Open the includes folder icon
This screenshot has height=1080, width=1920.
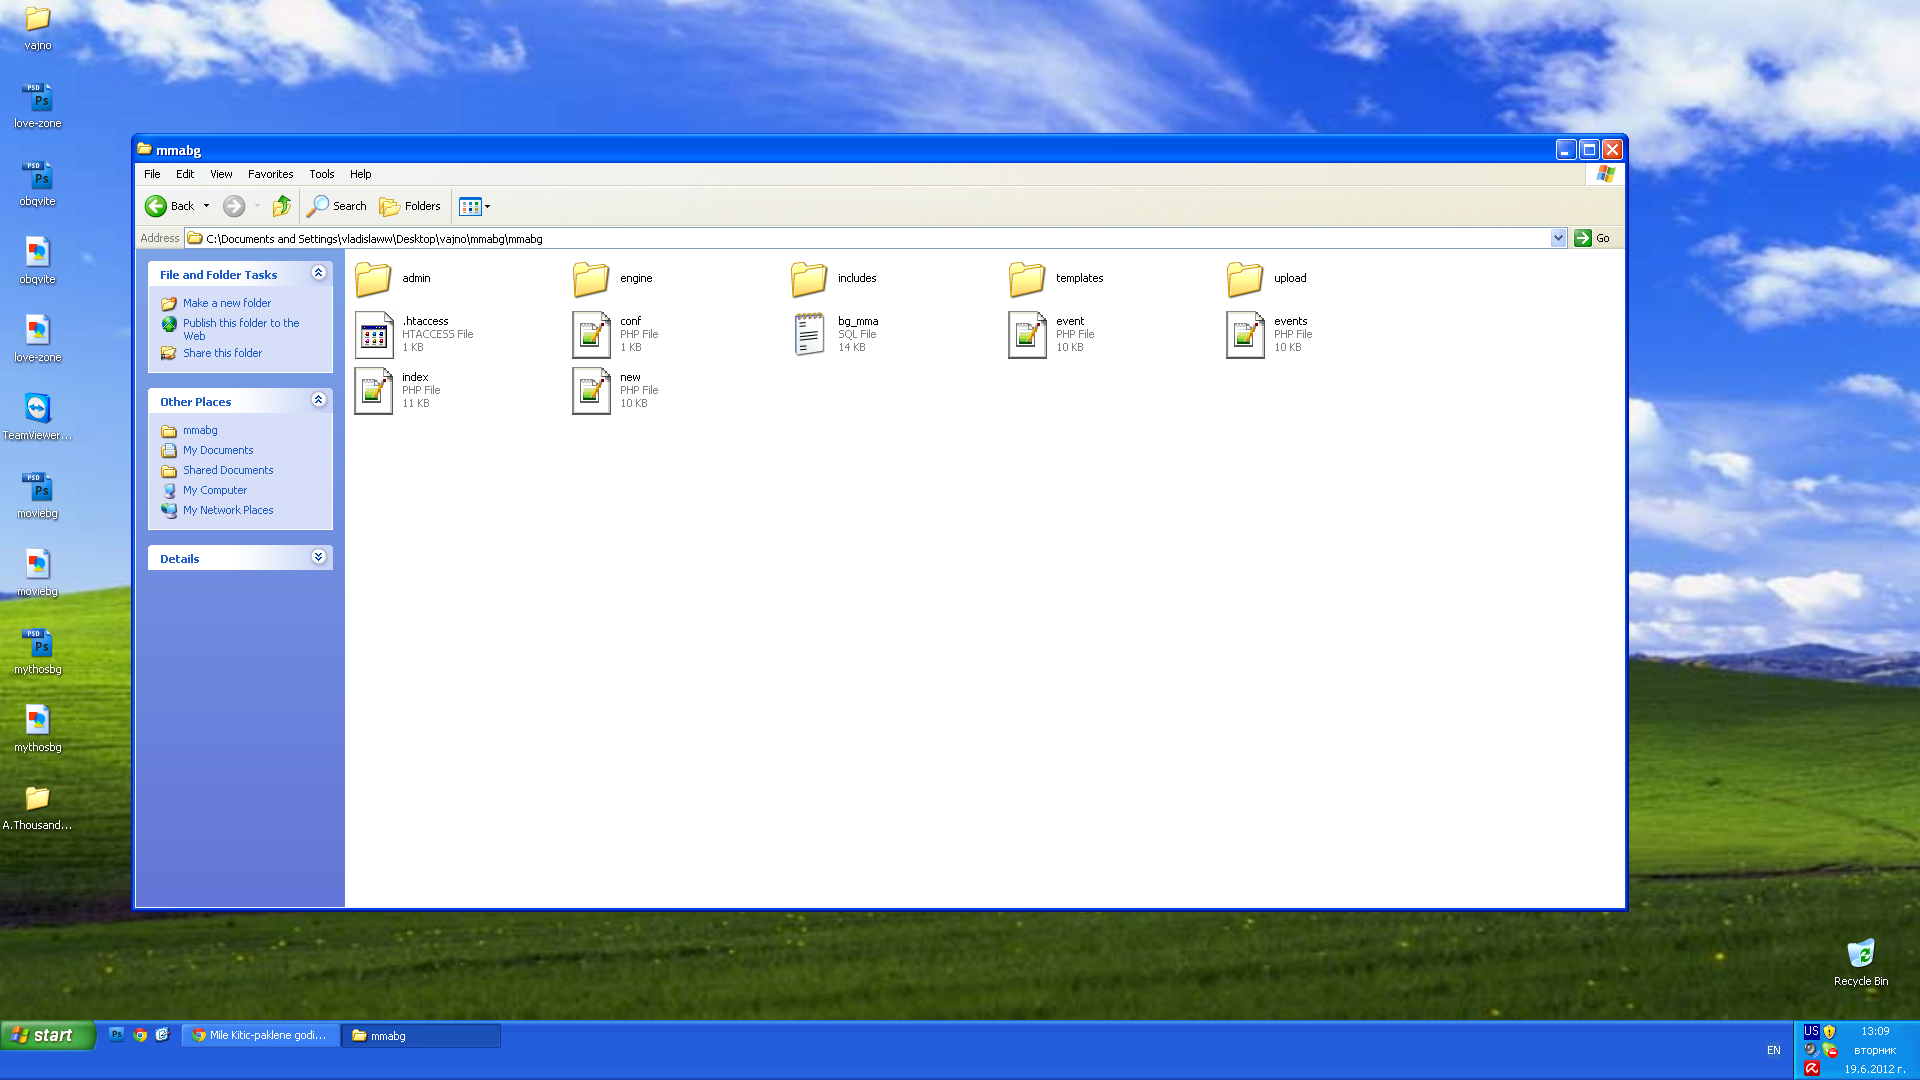pos(809,279)
